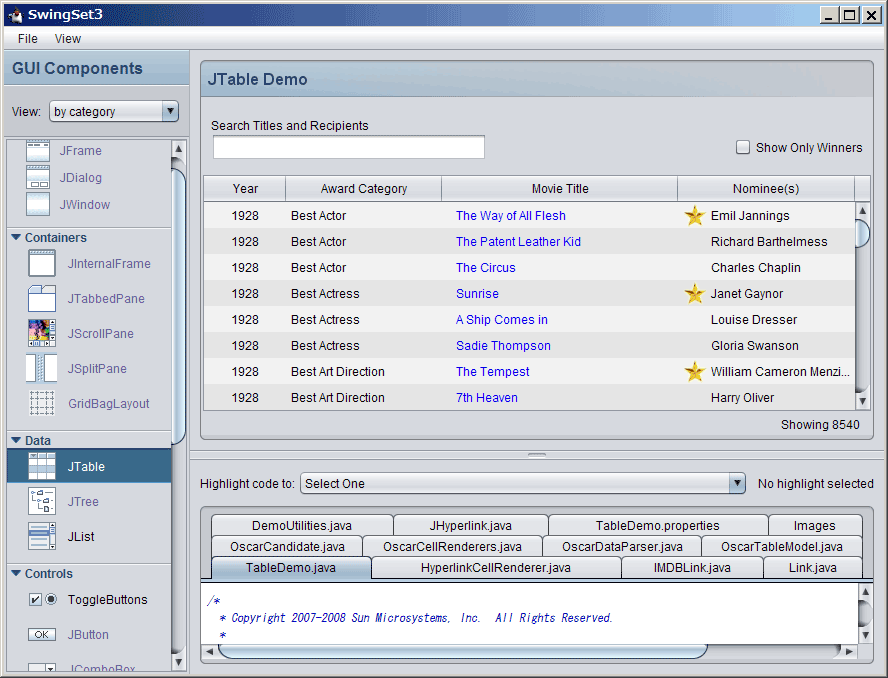Click the Oscar table scroll down arrow
Screen dimensions: 888x678
[x=862, y=402]
